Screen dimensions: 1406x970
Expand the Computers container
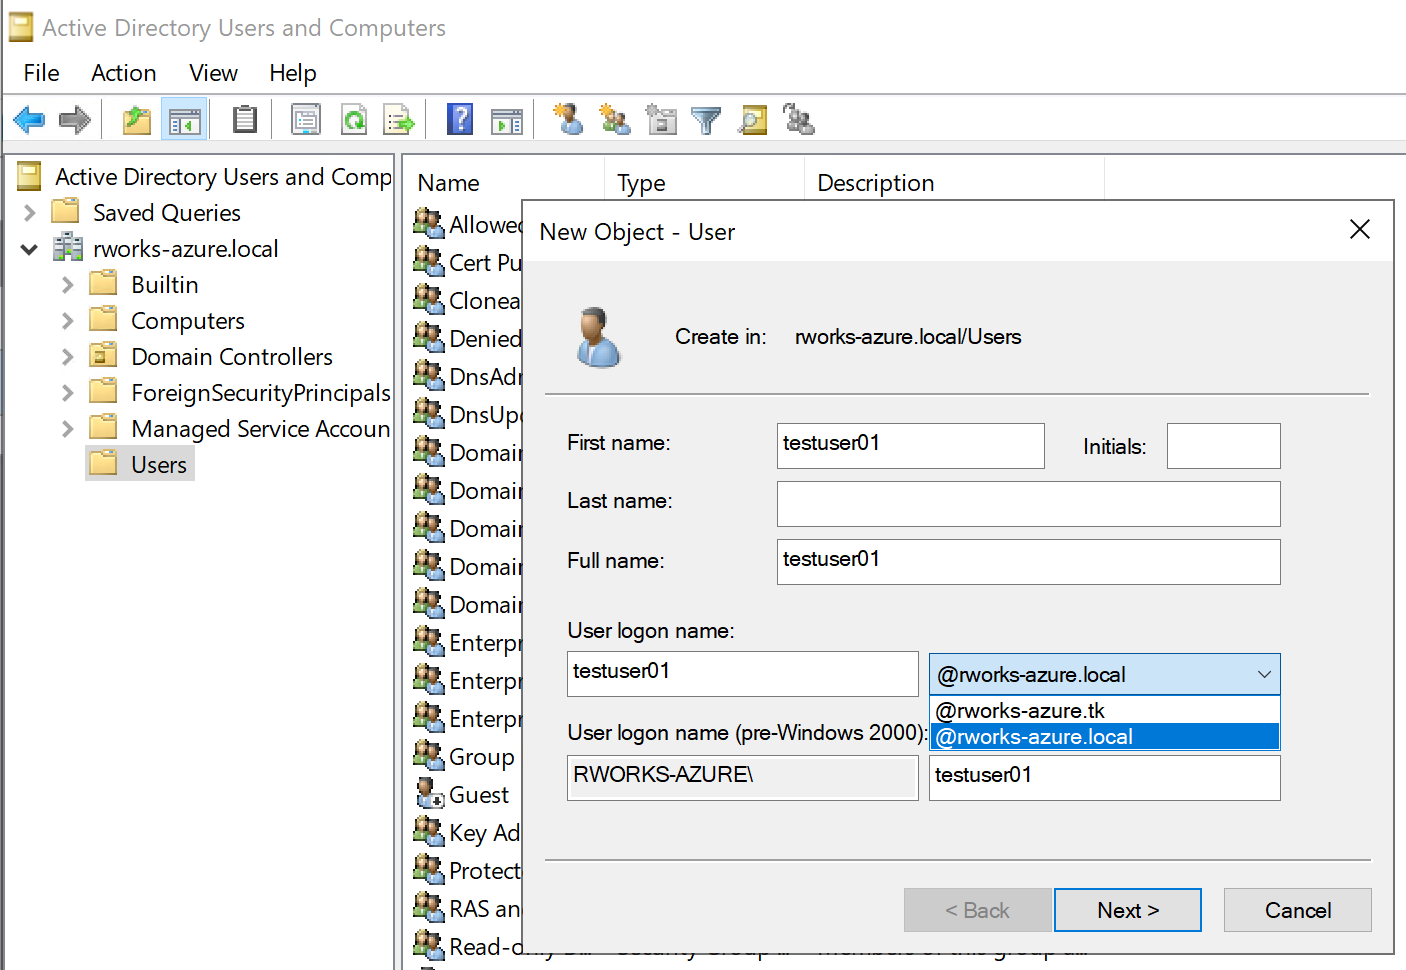click(x=68, y=321)
